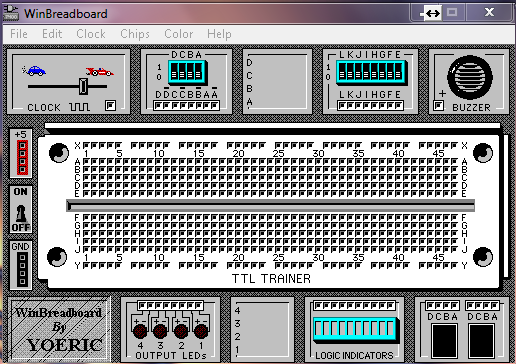
Task: Open the File menu
Action: click(19, 34)
